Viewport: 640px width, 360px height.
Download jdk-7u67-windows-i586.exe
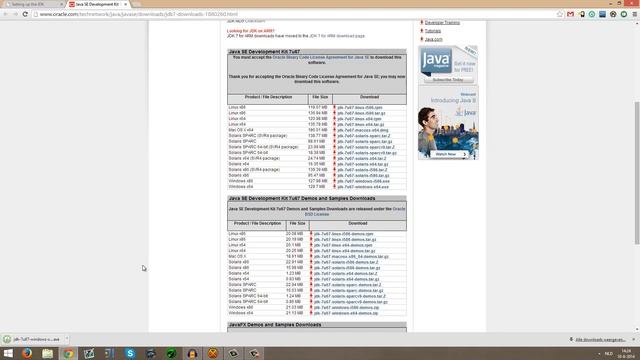tap(363, 181)
